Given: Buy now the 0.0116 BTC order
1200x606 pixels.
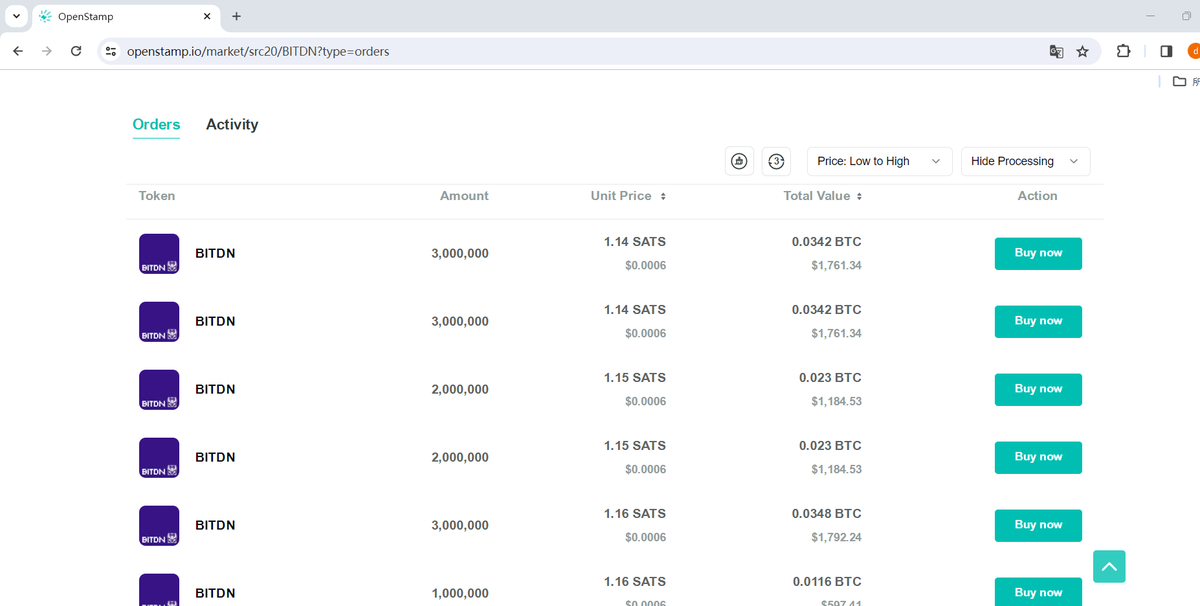Looking at the screenshot, I should [x=1038, y=592].
